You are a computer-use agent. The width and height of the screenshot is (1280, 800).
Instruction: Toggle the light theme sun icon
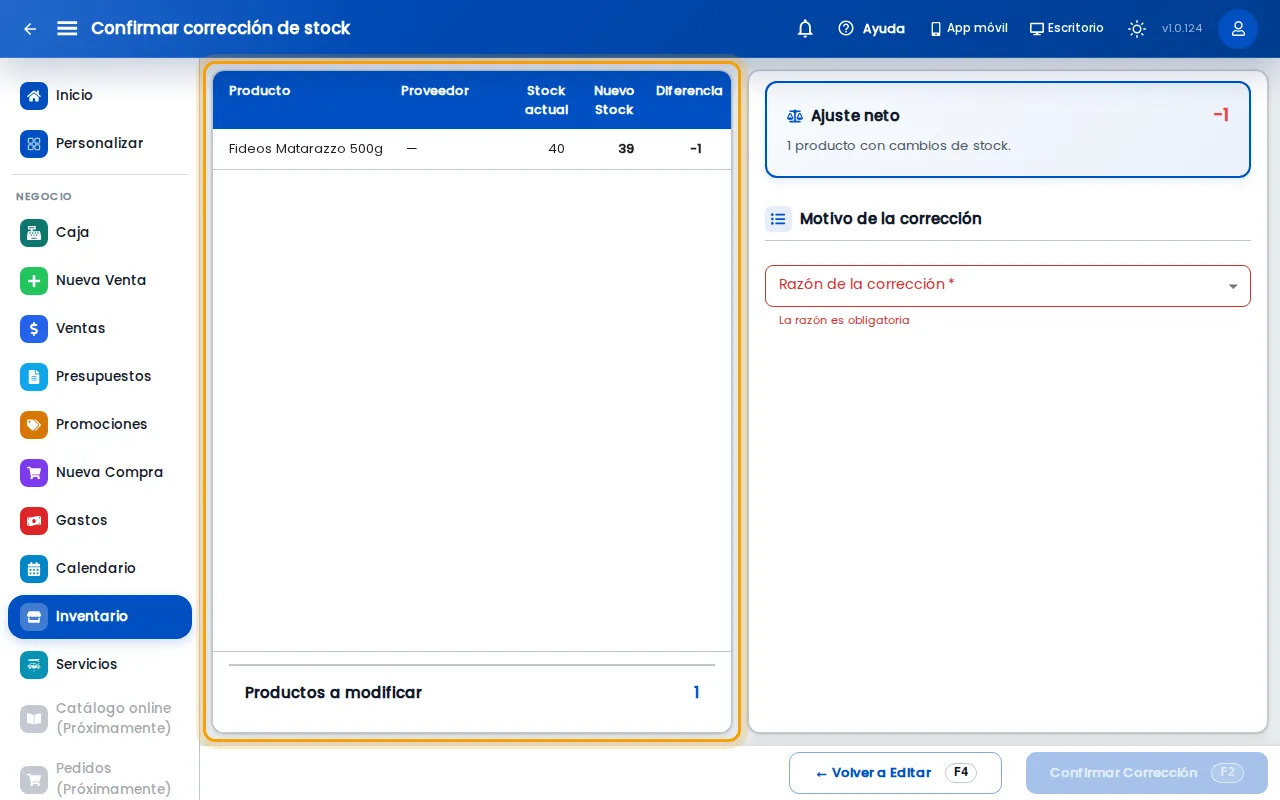pyautogui.click(x=1137, y=29)
